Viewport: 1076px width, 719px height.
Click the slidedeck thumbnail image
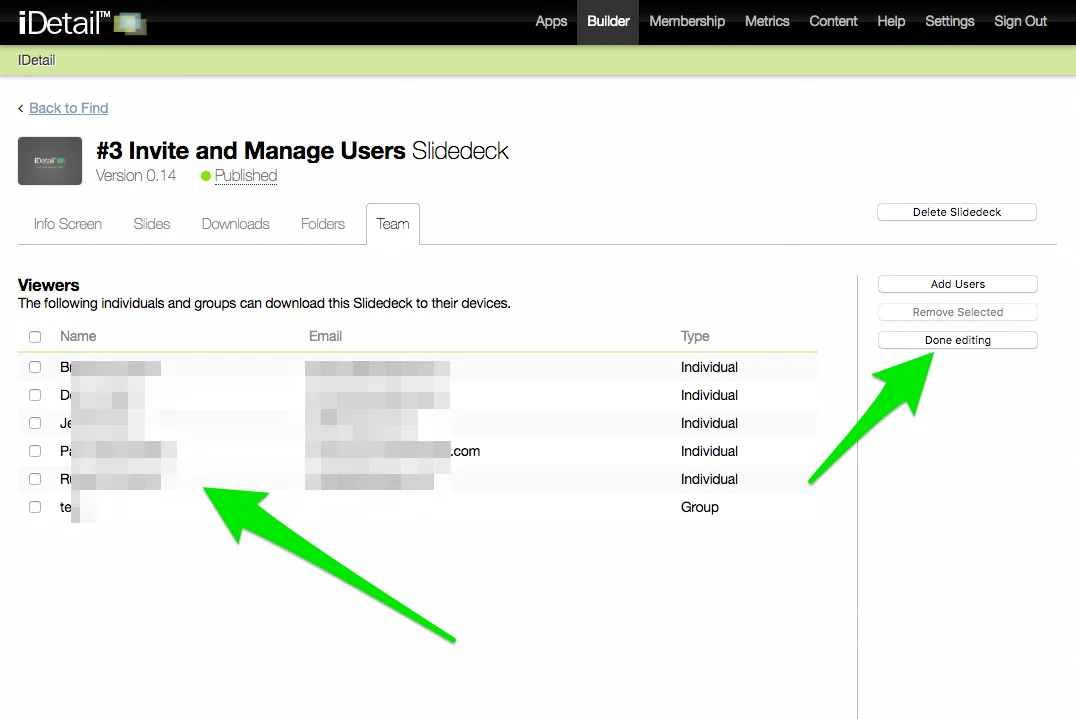(50, 161)
